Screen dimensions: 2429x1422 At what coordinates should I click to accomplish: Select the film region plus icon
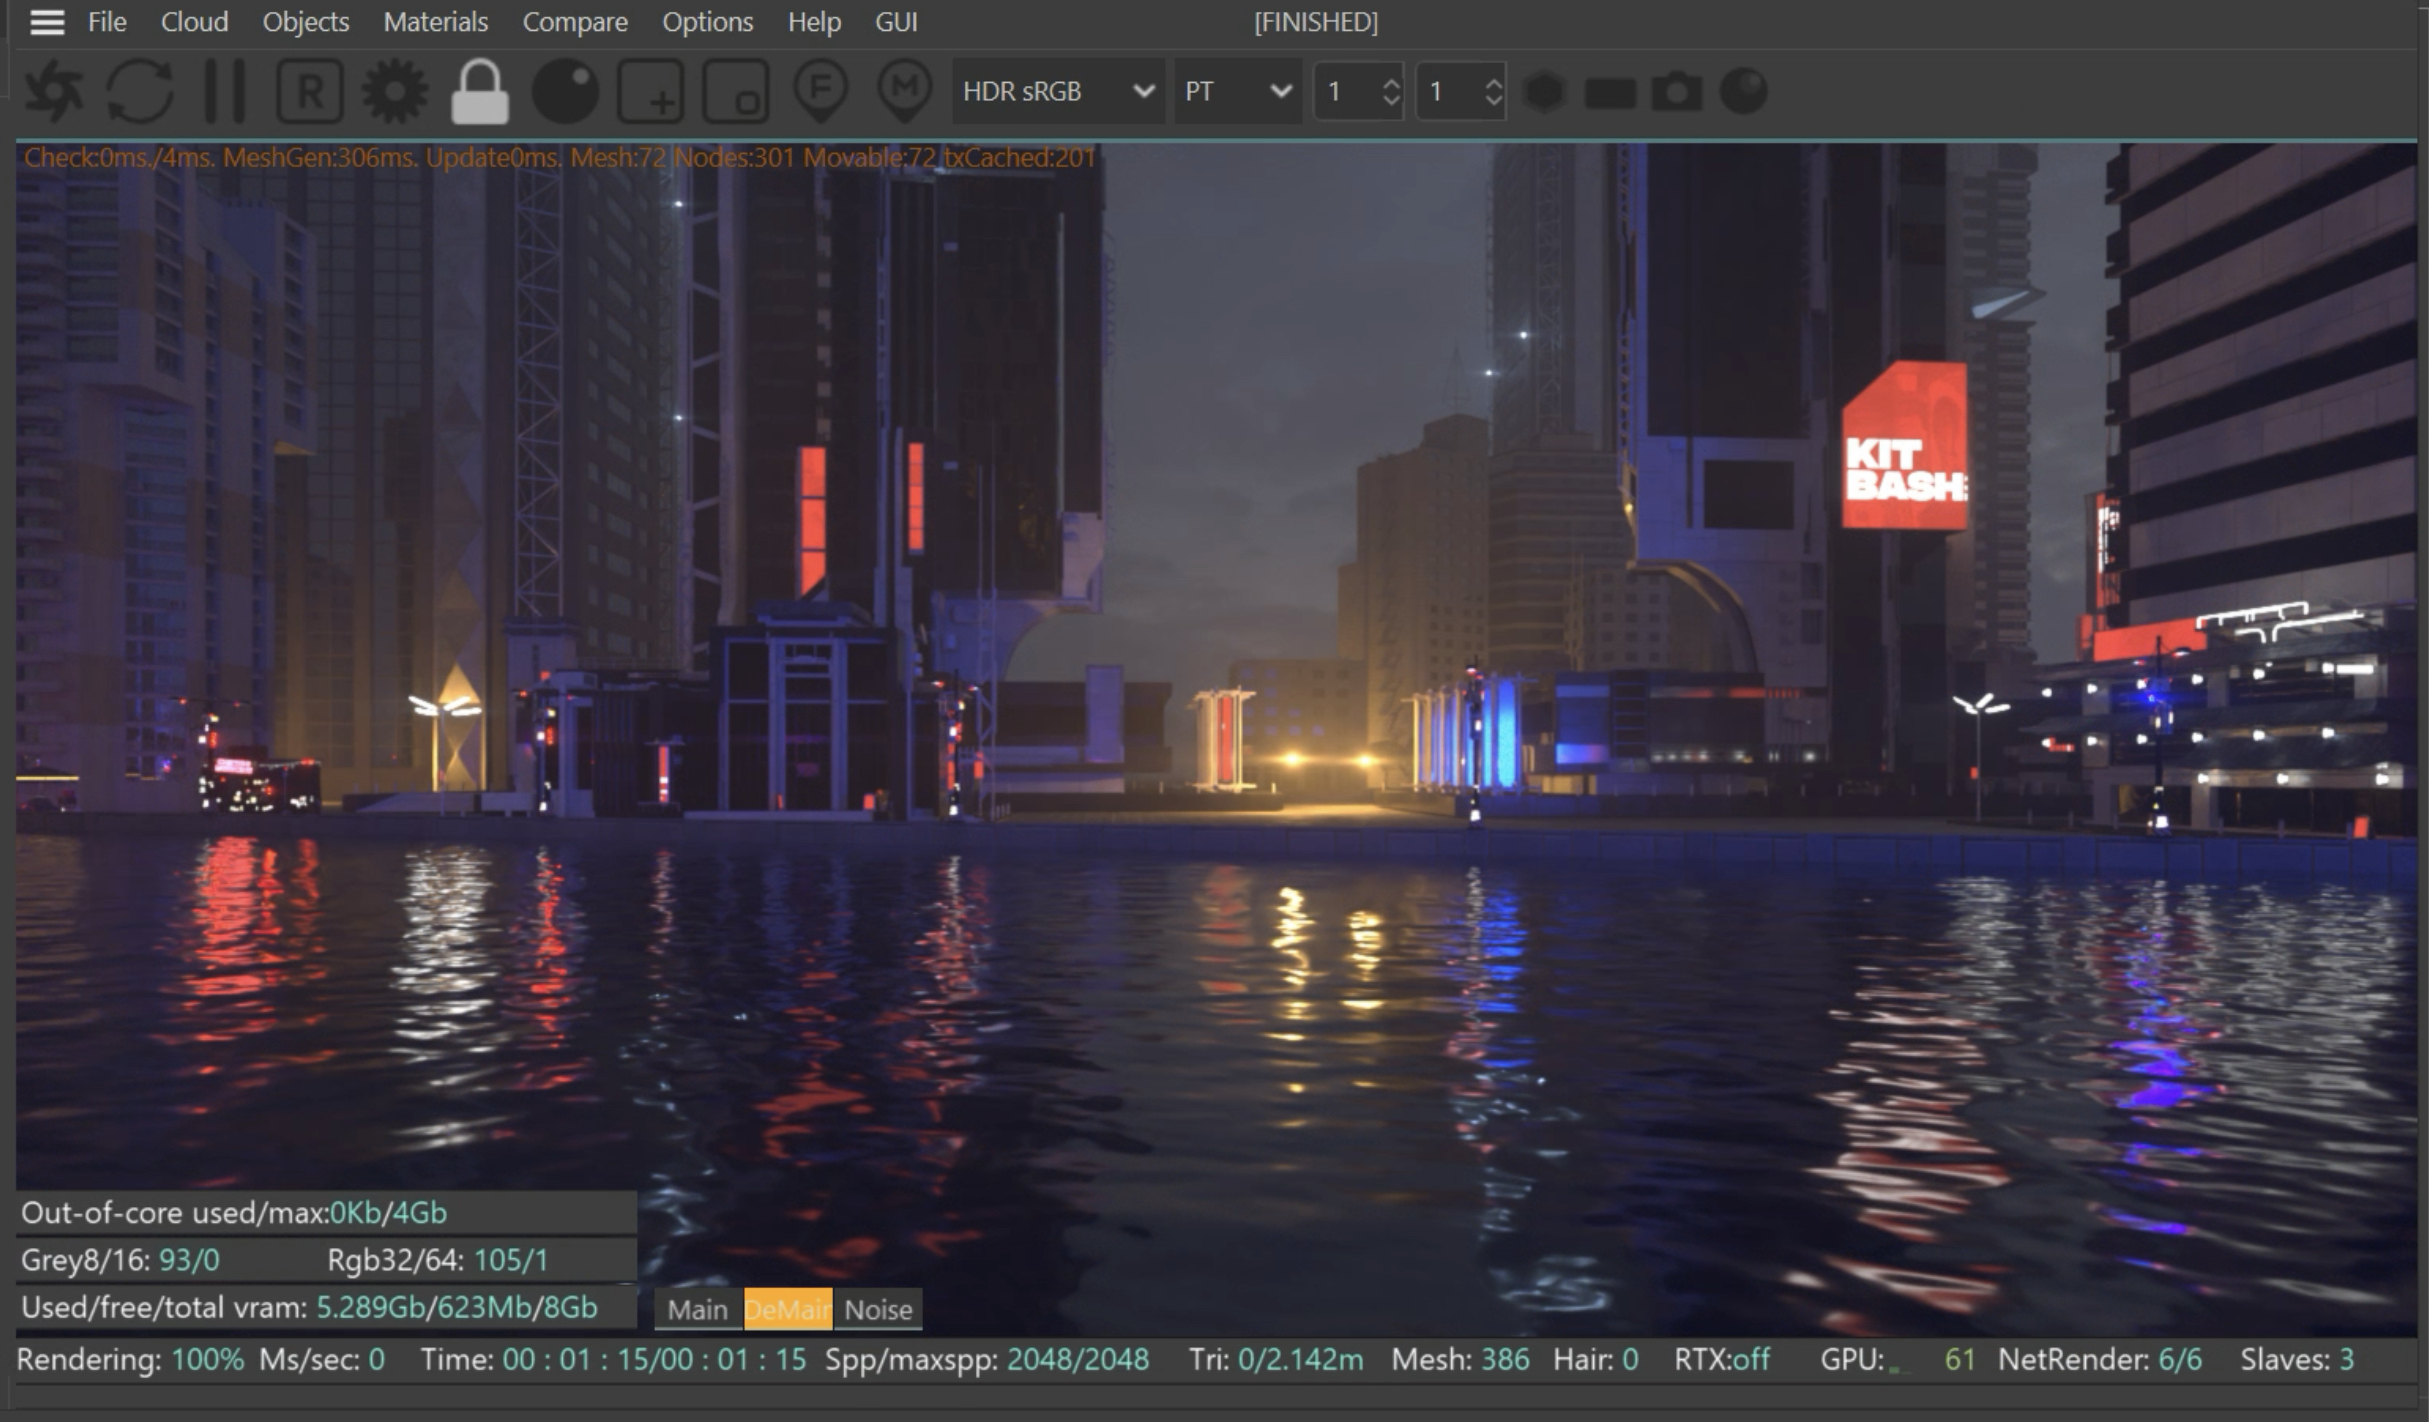point(651,91)
